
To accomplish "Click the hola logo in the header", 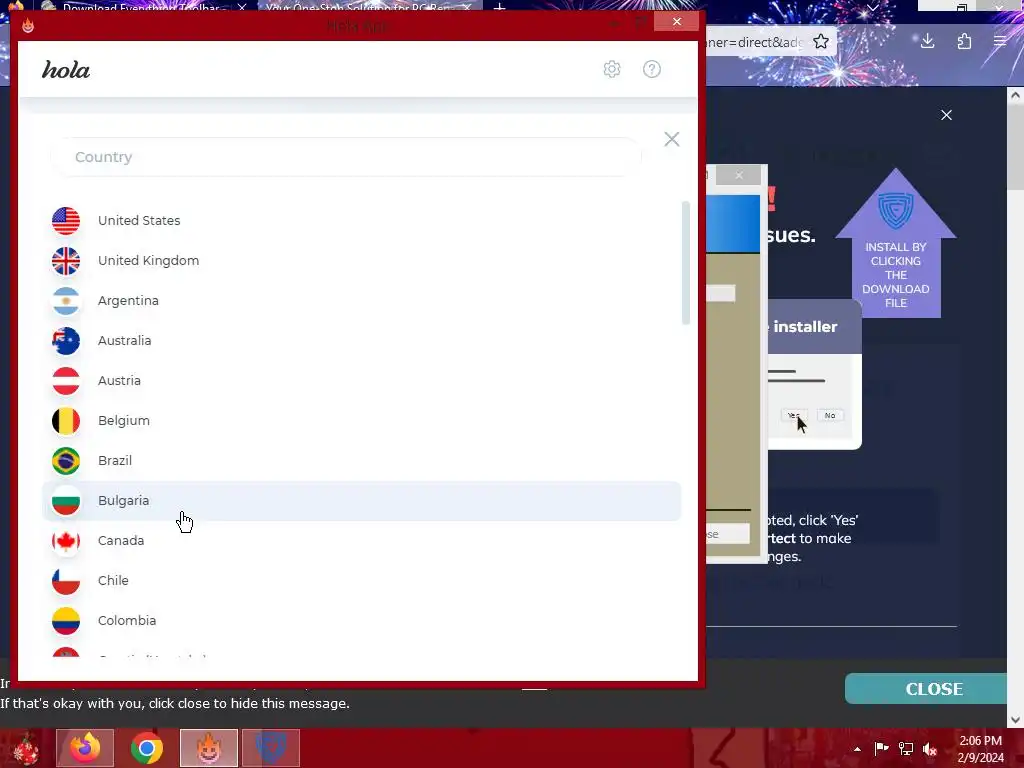I will pos(66,69).
